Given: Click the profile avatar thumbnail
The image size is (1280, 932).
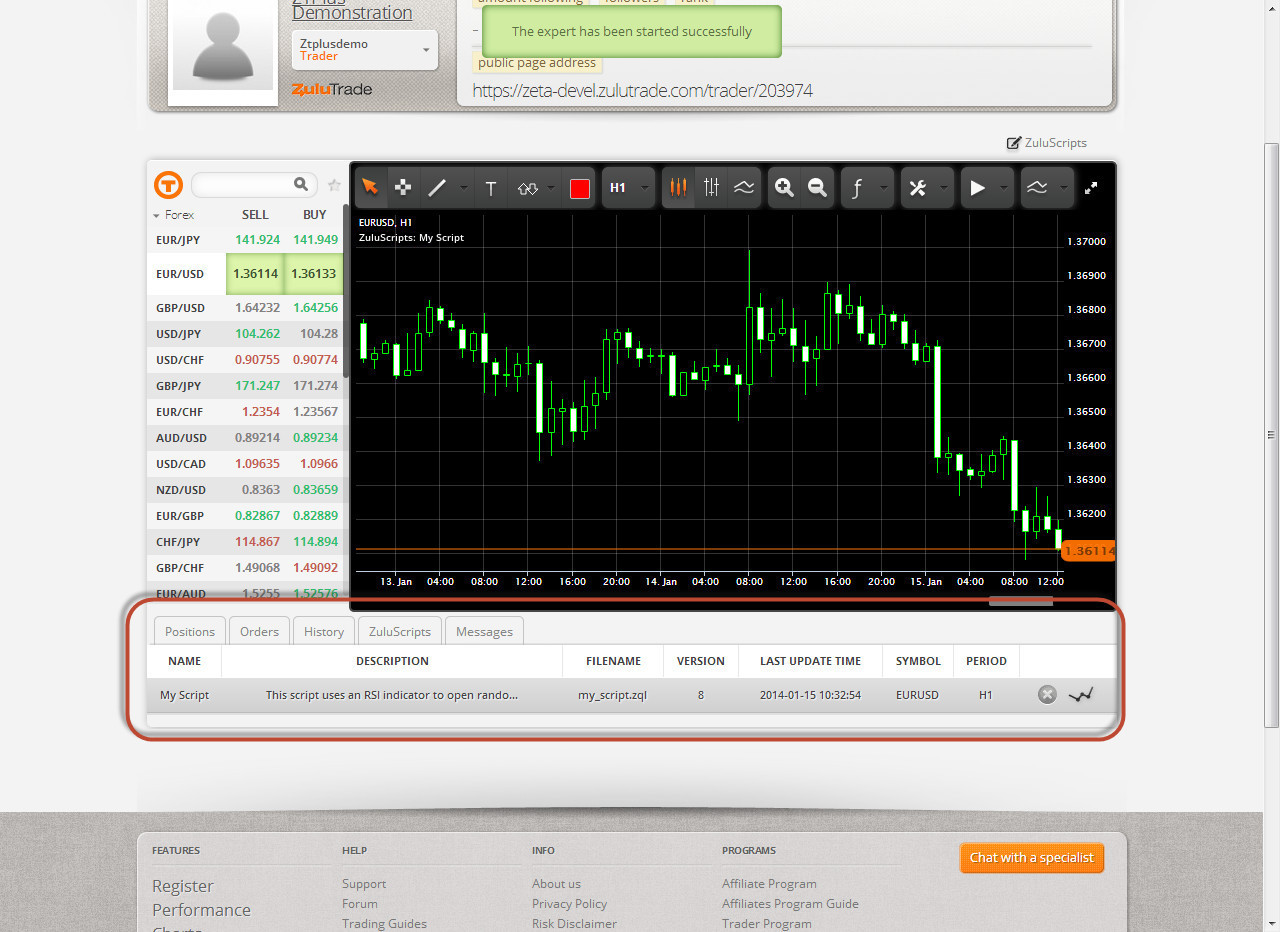Looking at the screenshot, I should pyautogui.click(x=222, y=45).
